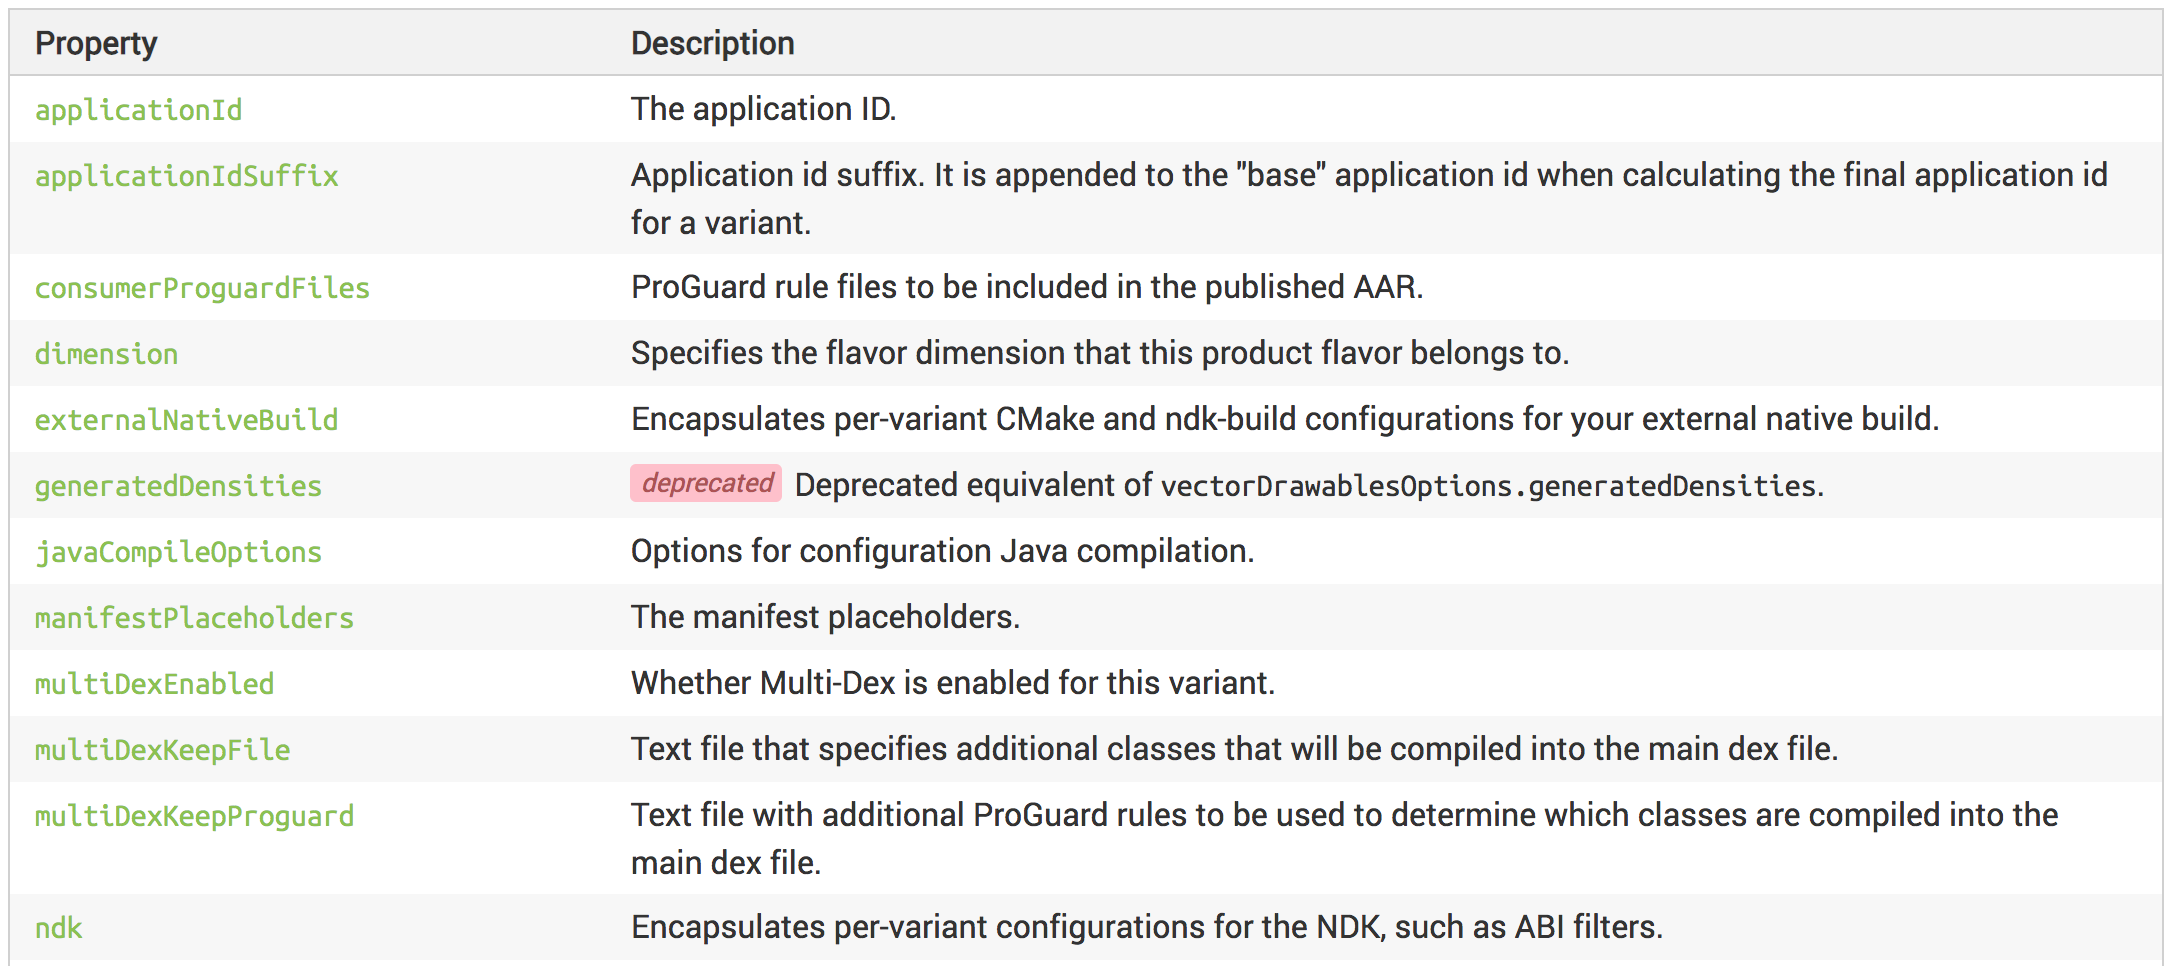Open the multiDexKeepProguard property link
The width and height of the screenshot is (2172, 966).
pos(194,816)
